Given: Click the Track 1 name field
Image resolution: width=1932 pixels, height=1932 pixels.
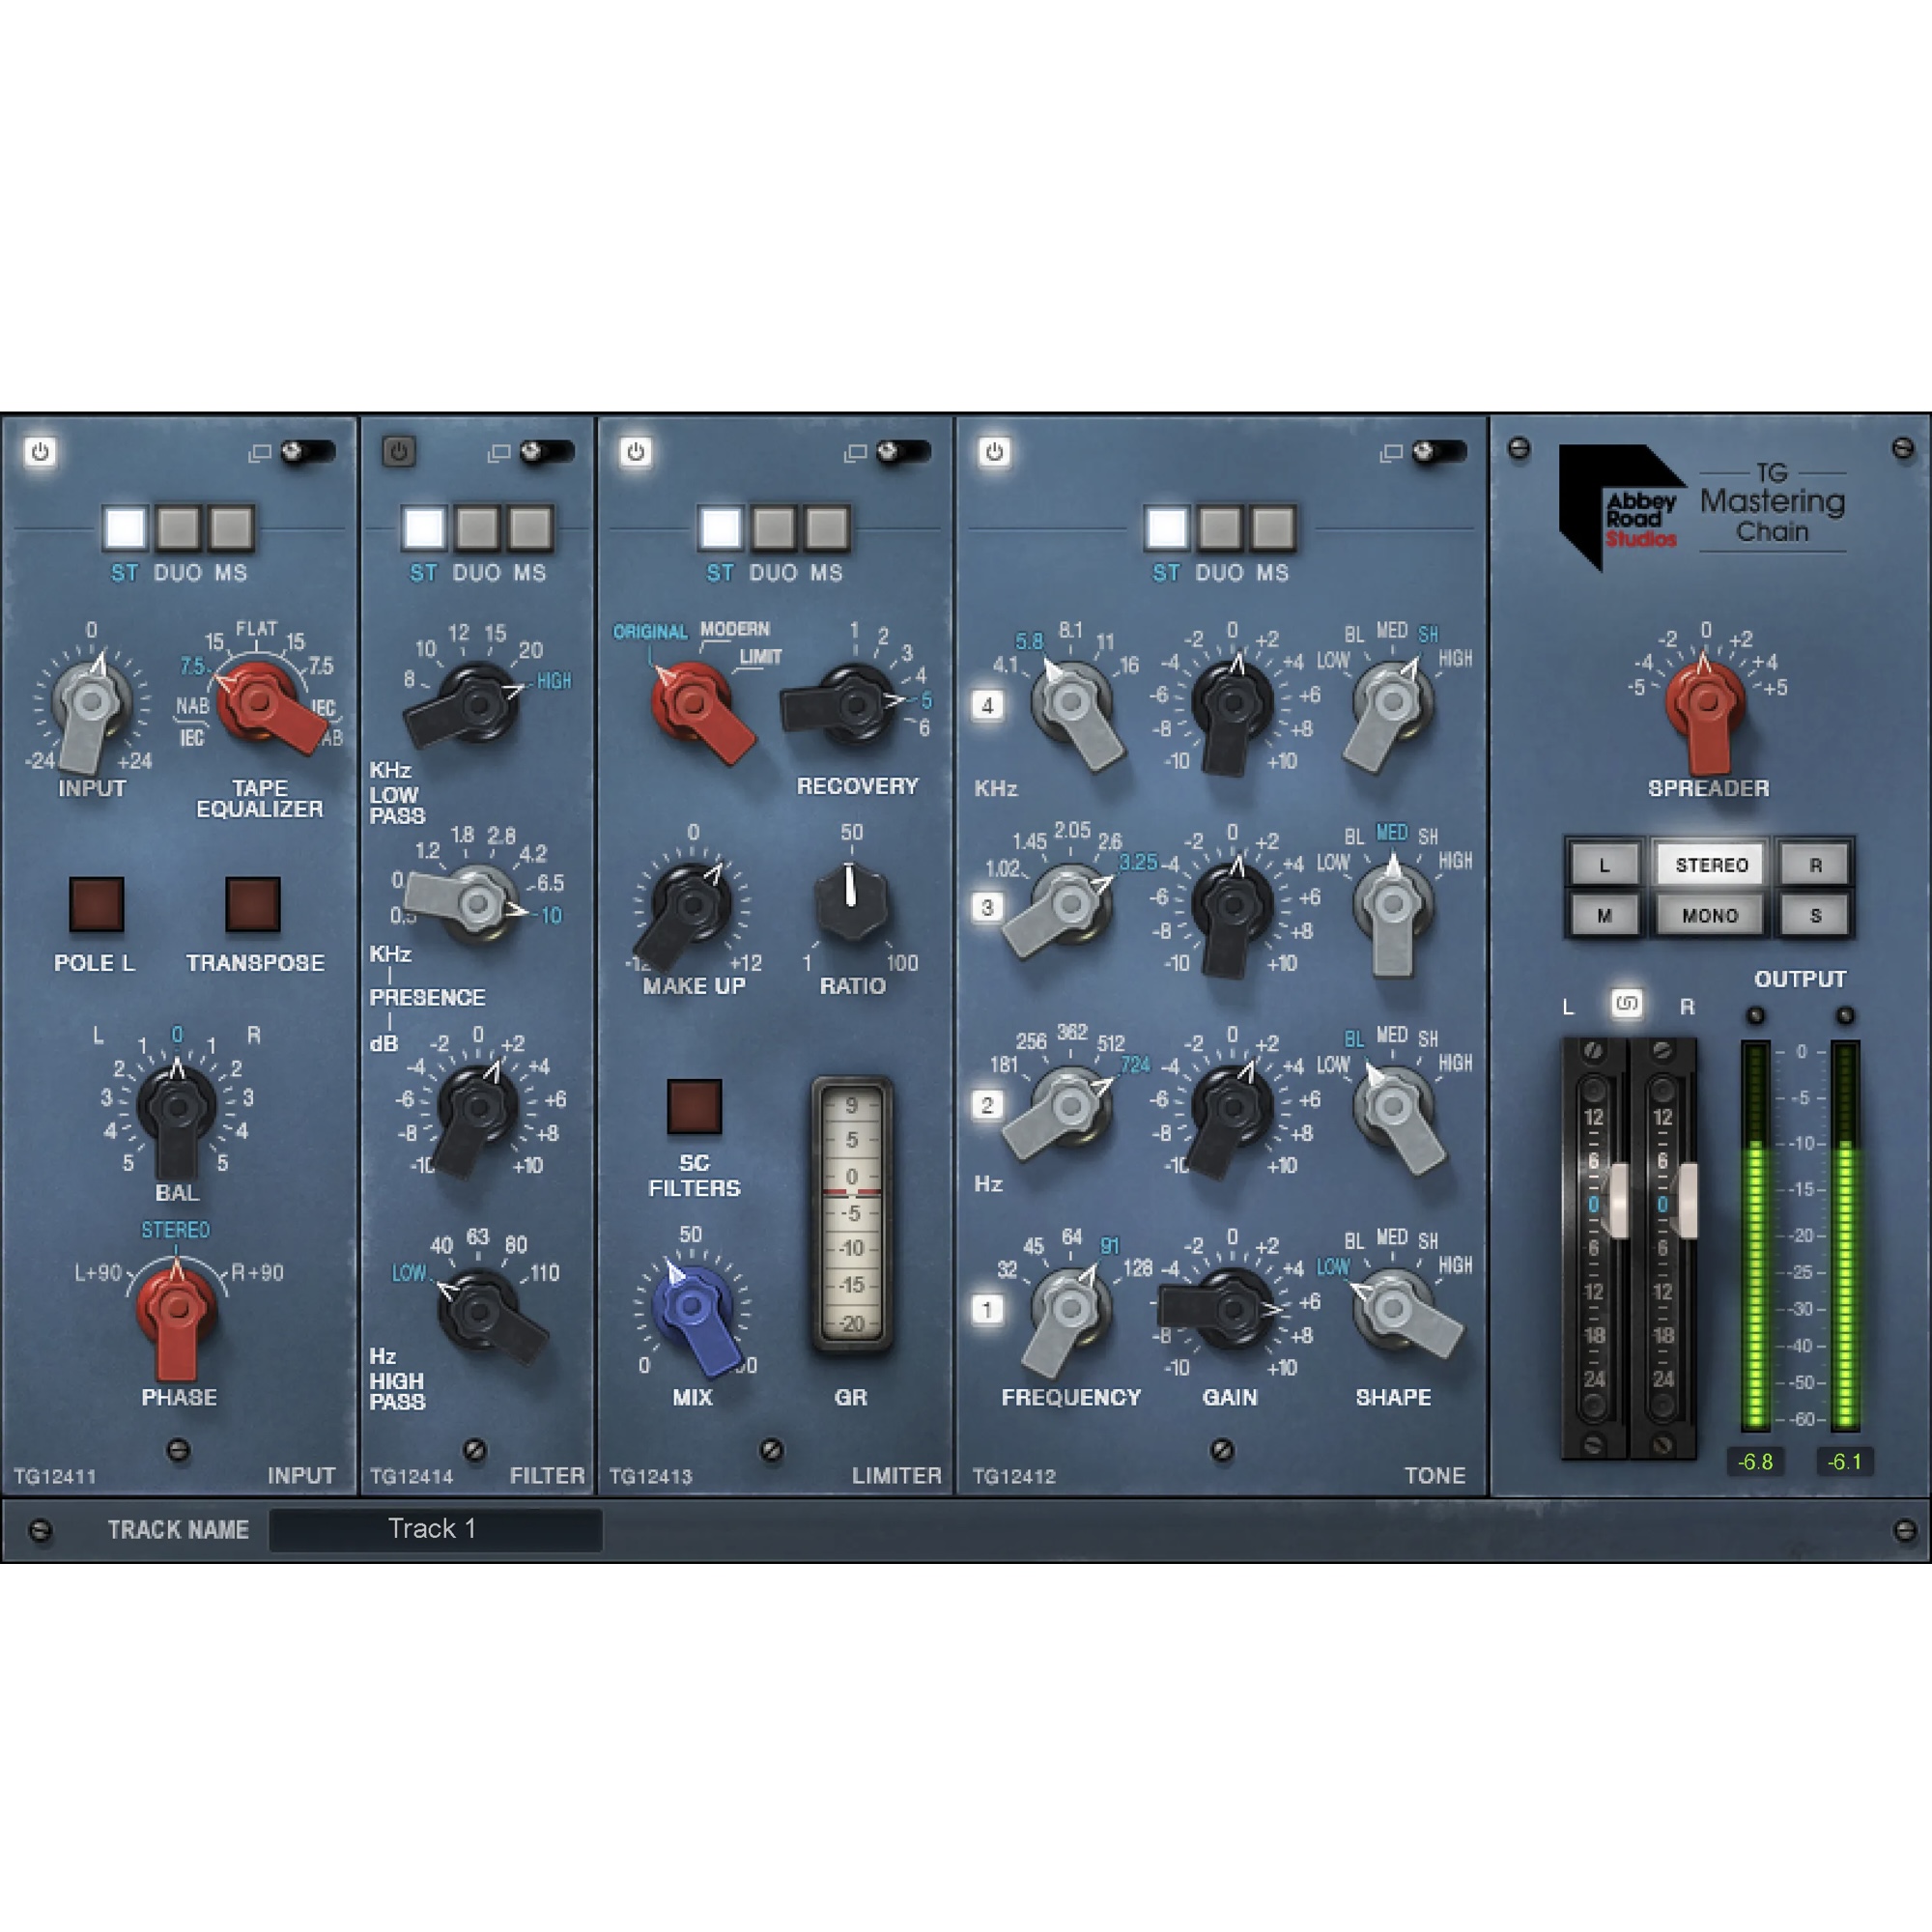Looking at the screenshot, I should point(437,1528).
